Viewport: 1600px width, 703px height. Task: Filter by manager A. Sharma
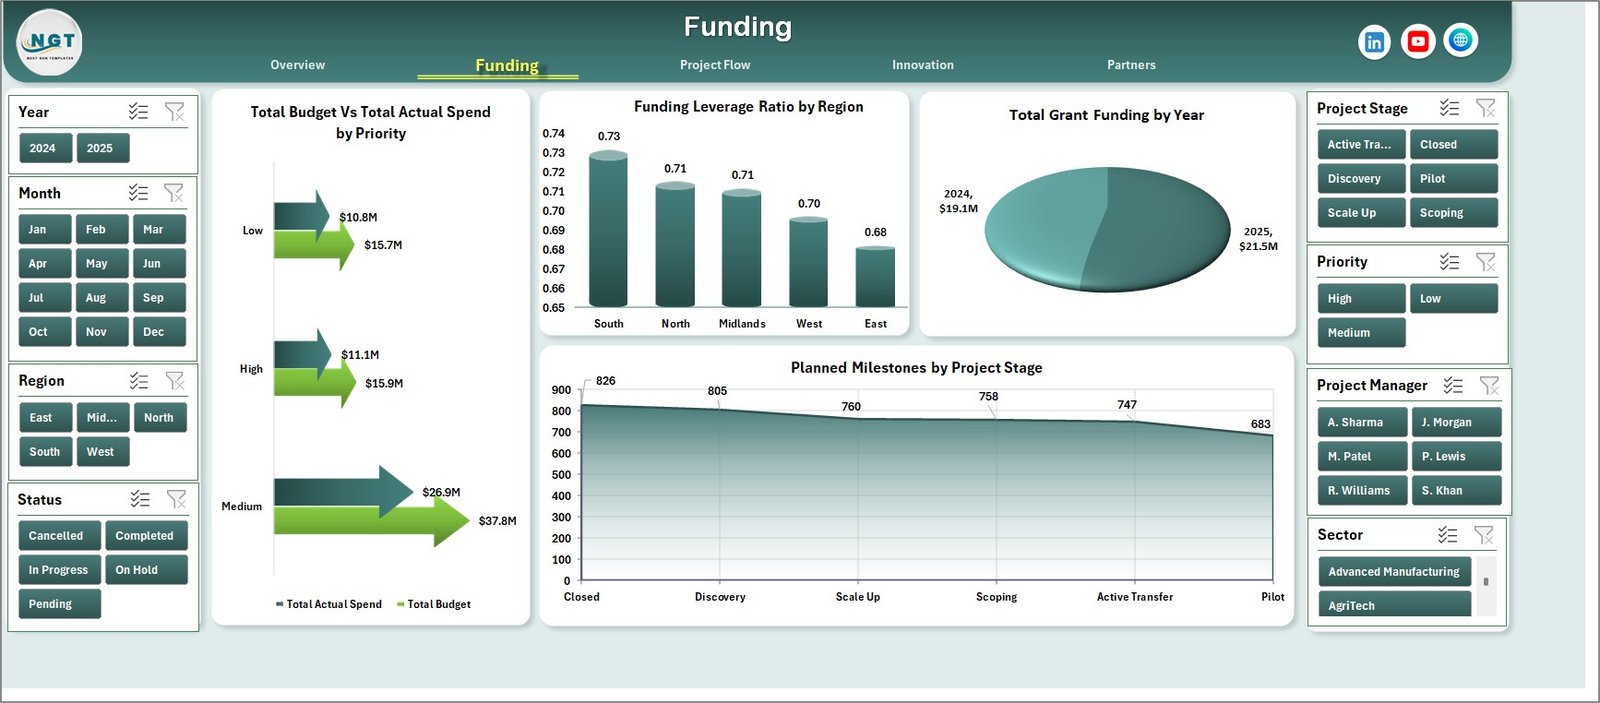pos(1362,422)
